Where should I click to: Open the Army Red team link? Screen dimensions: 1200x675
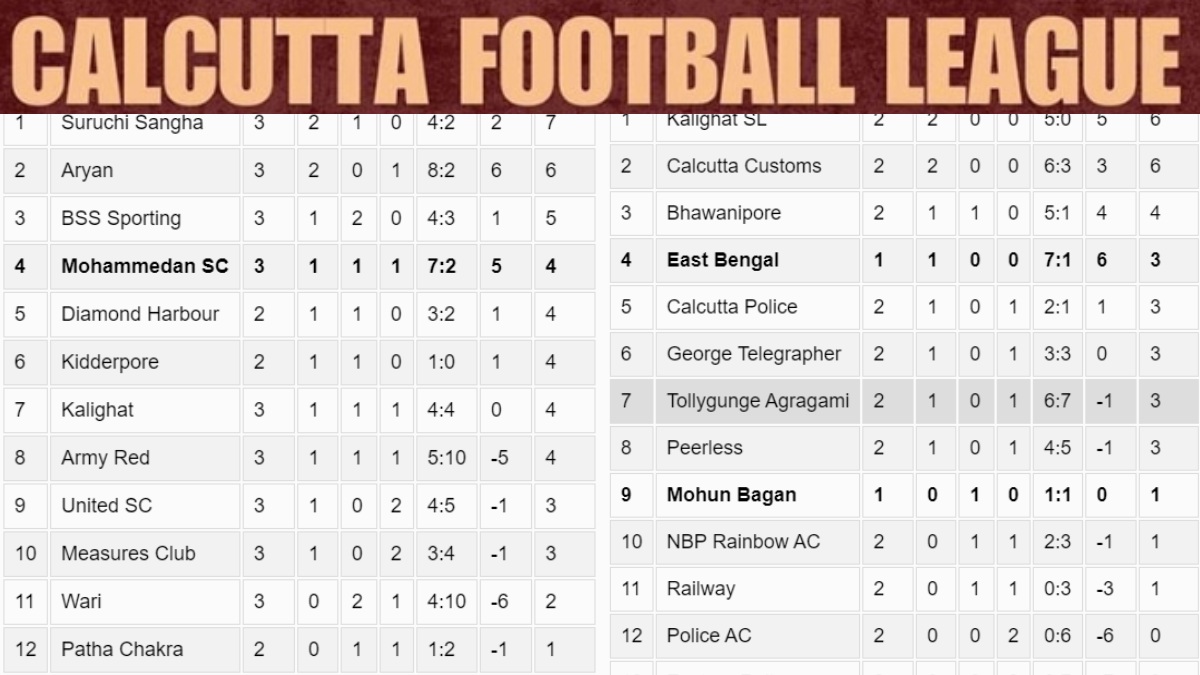click(105, 458)
